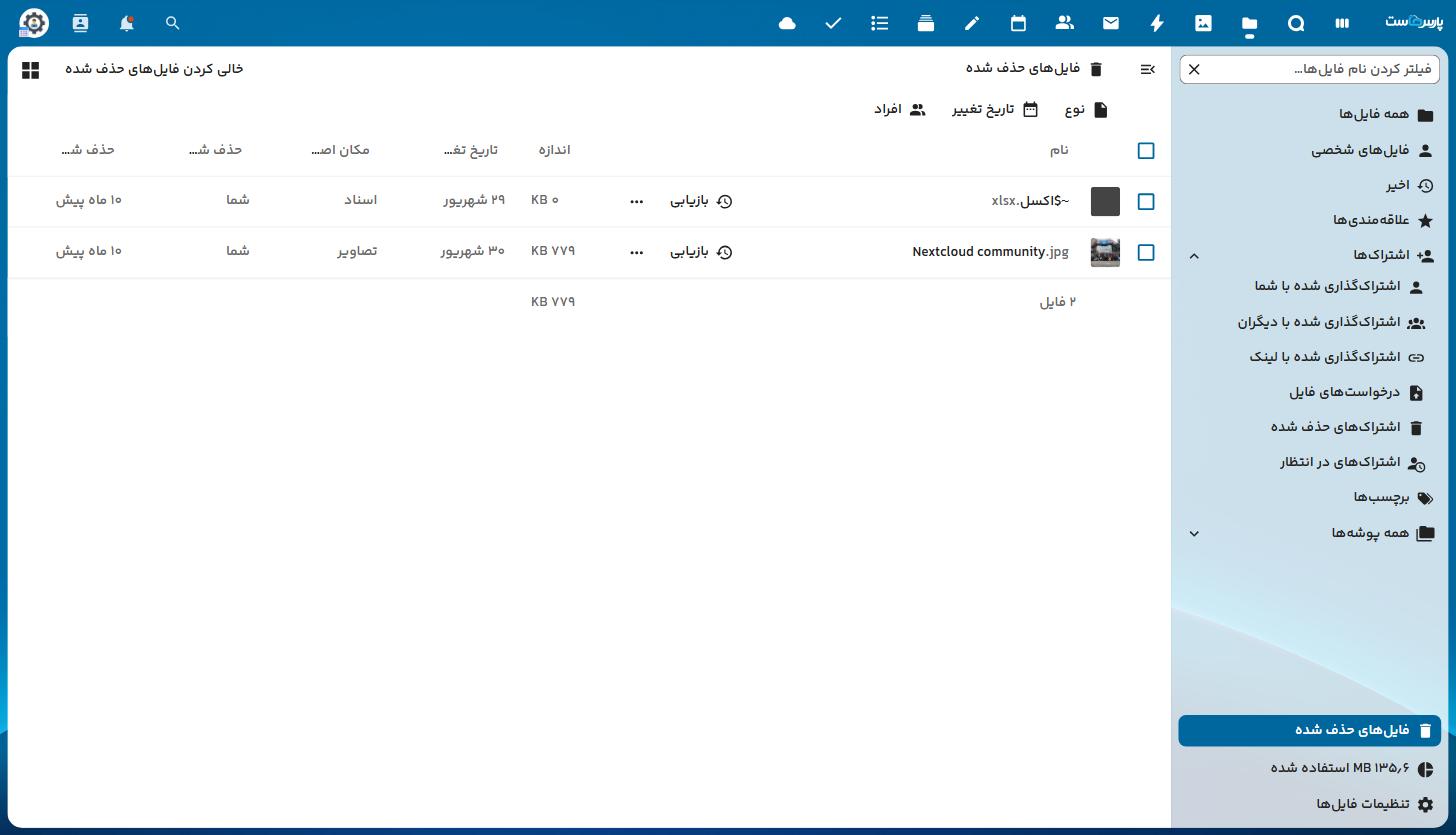Viewport: 1456px width, 835px height.
Task: Sort by the اندازه size column header
Action: pyautogui.click(x=554, y=150)
